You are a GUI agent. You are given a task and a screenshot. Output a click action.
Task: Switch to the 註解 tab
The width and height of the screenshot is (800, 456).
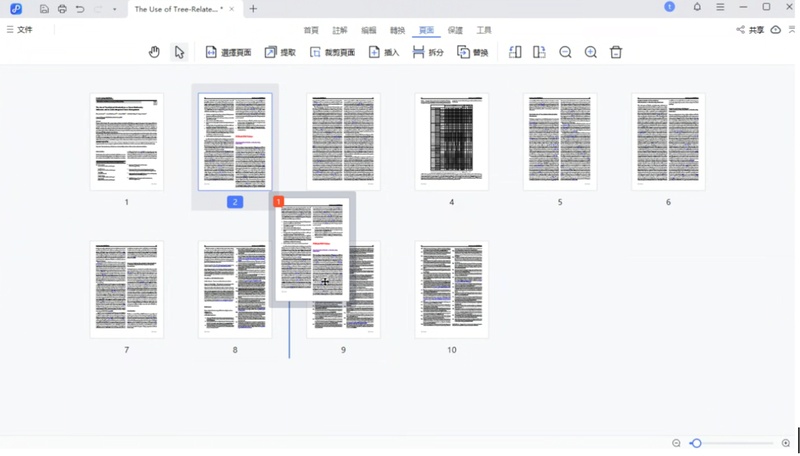340,30
